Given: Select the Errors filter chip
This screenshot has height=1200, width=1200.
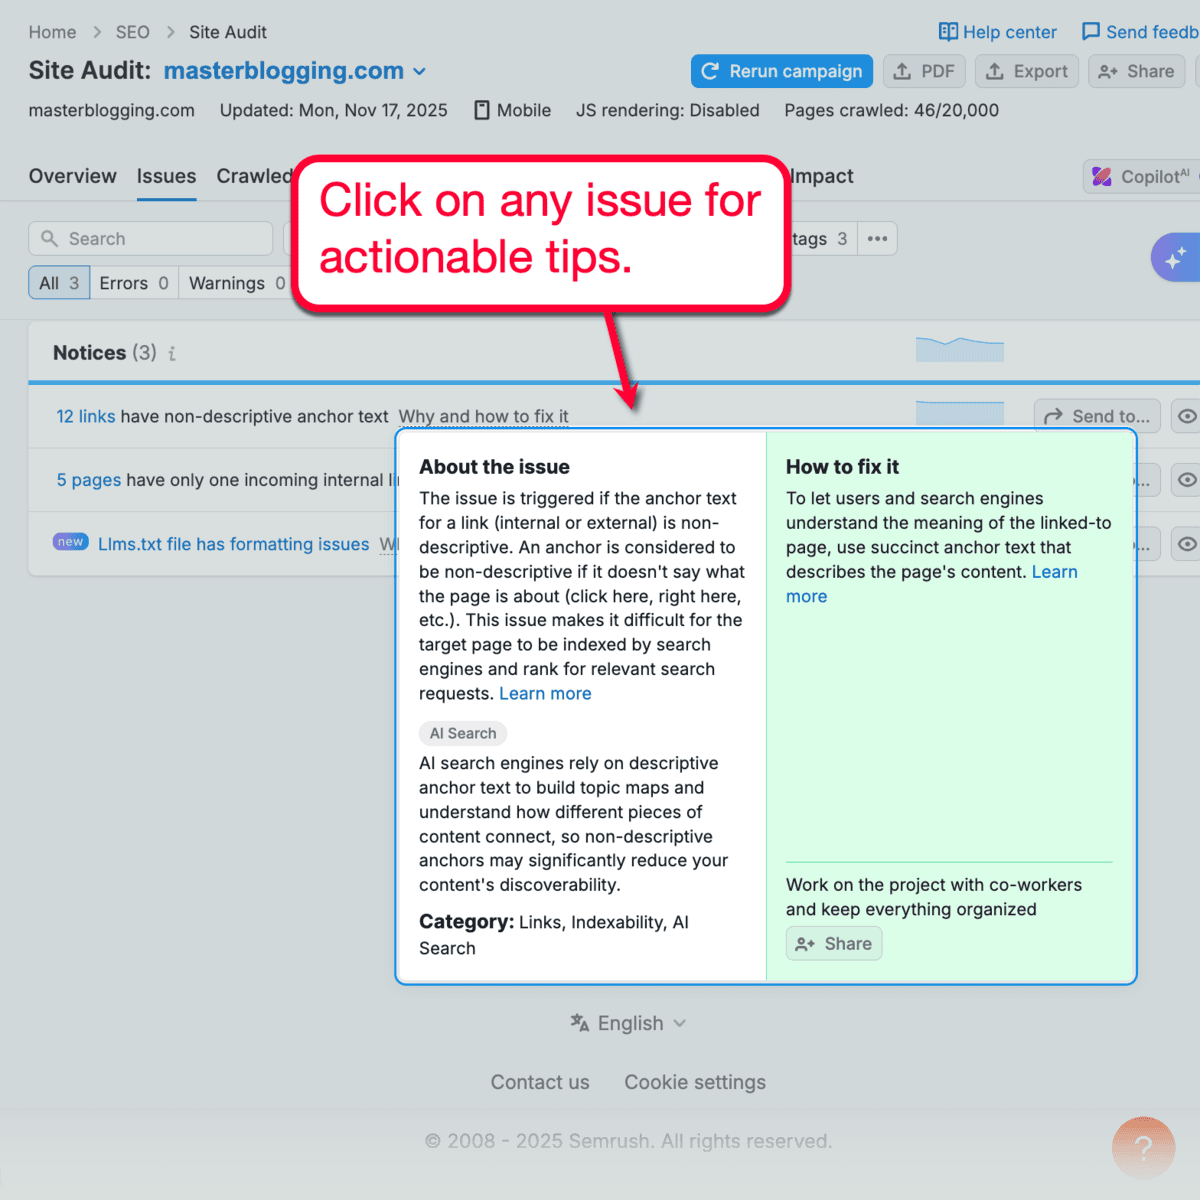Looking at the screenshot, I should pos(133,283).
